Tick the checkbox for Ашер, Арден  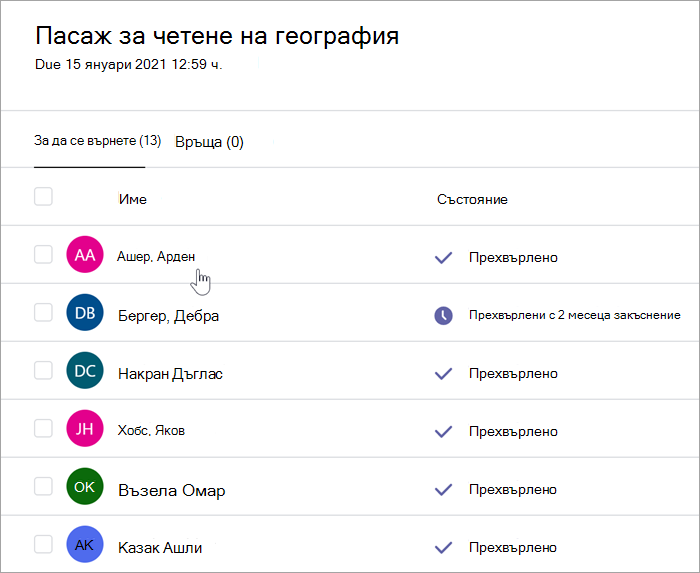point(43,254)
